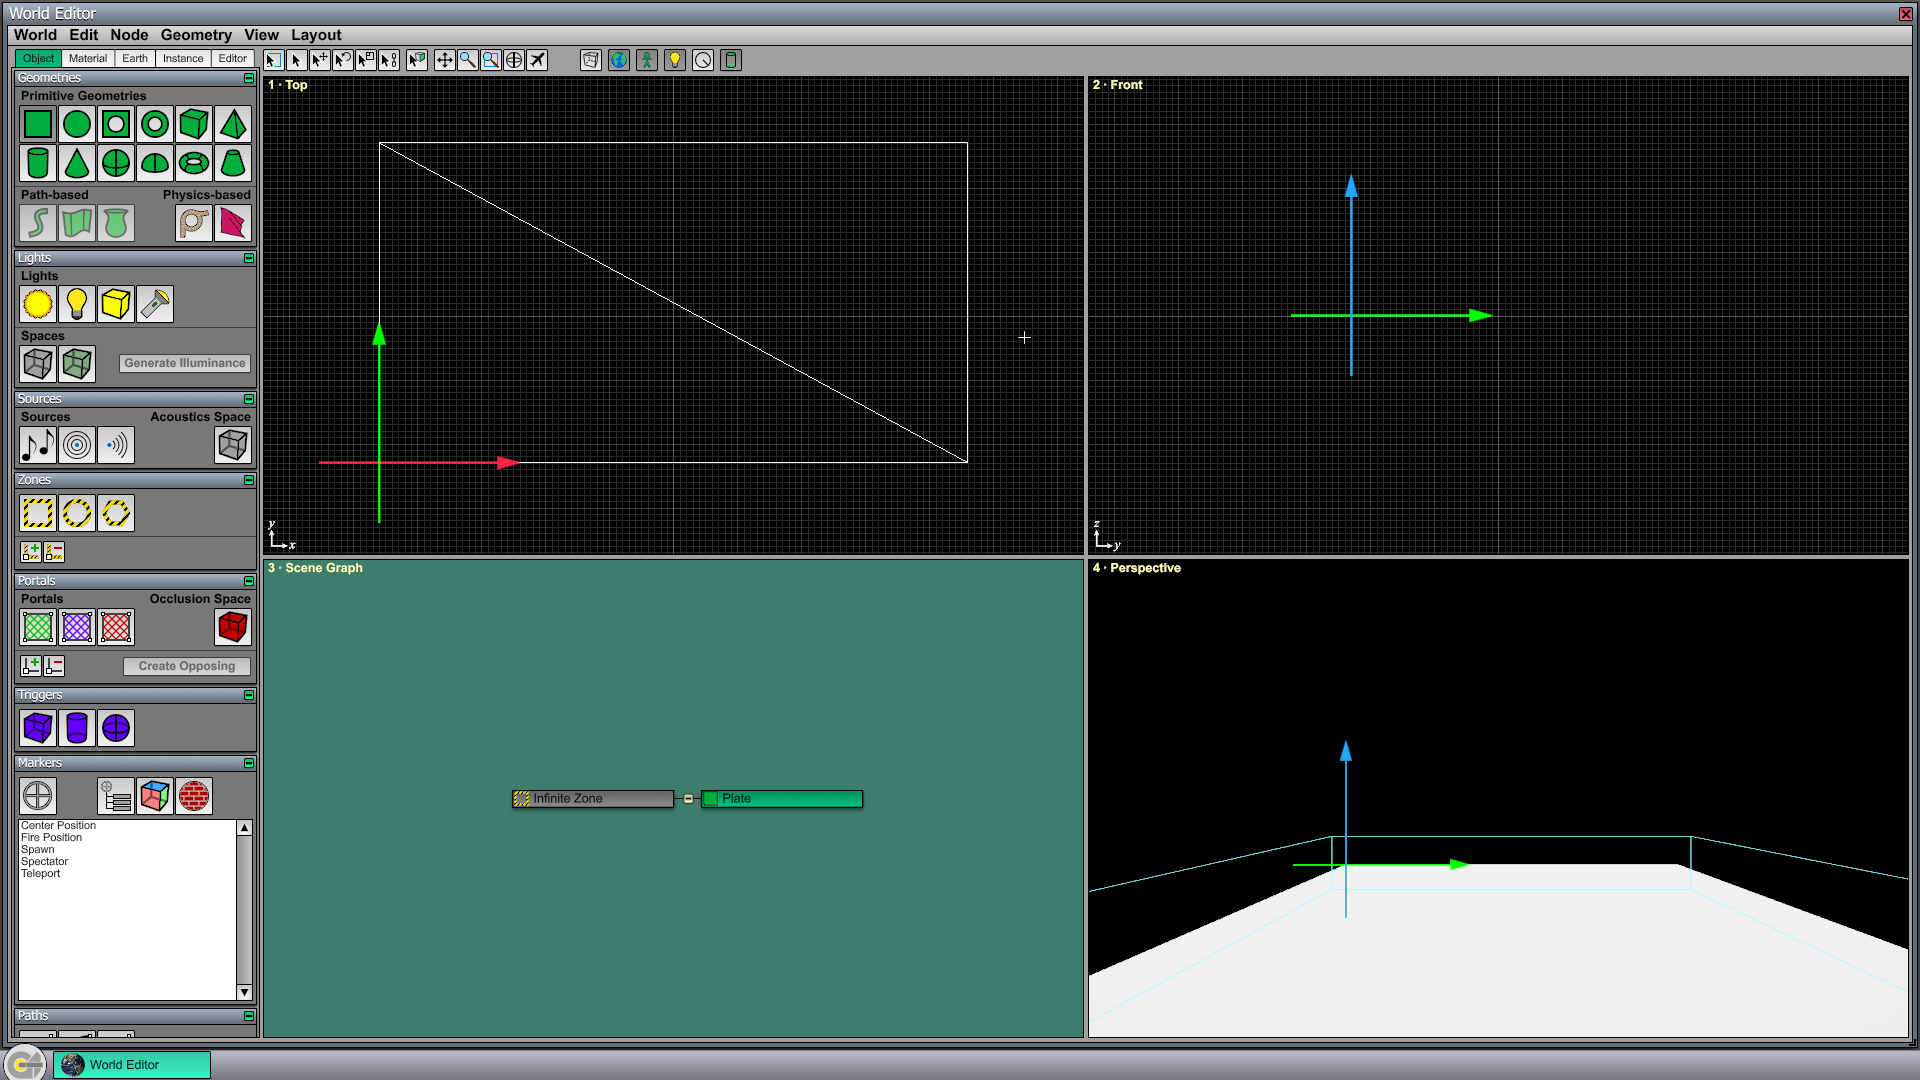
Task: Toggle the lighting bulb toolbar button
Action: pos(675,60)
